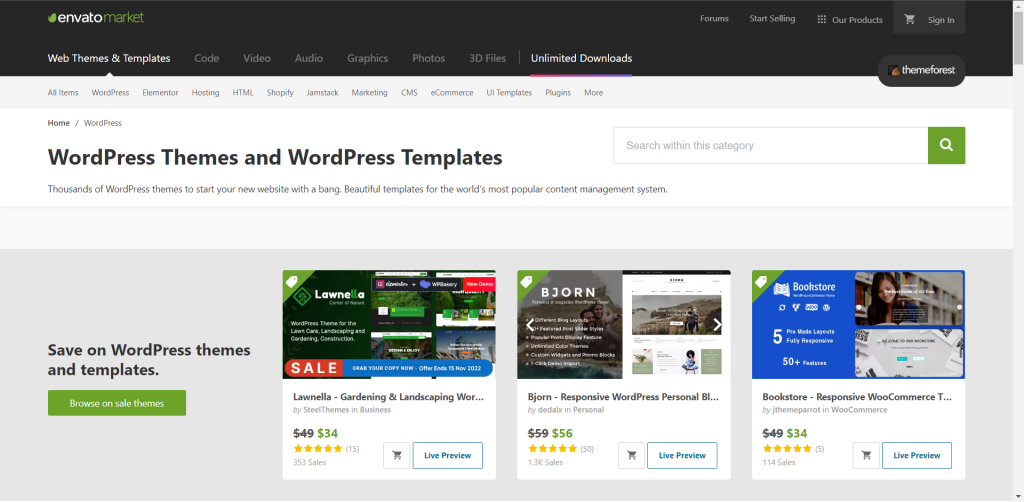Open Lawnella Gardening & Landscaping title
This screenshot has width=1024, height=502.
[x=389, y=396]
